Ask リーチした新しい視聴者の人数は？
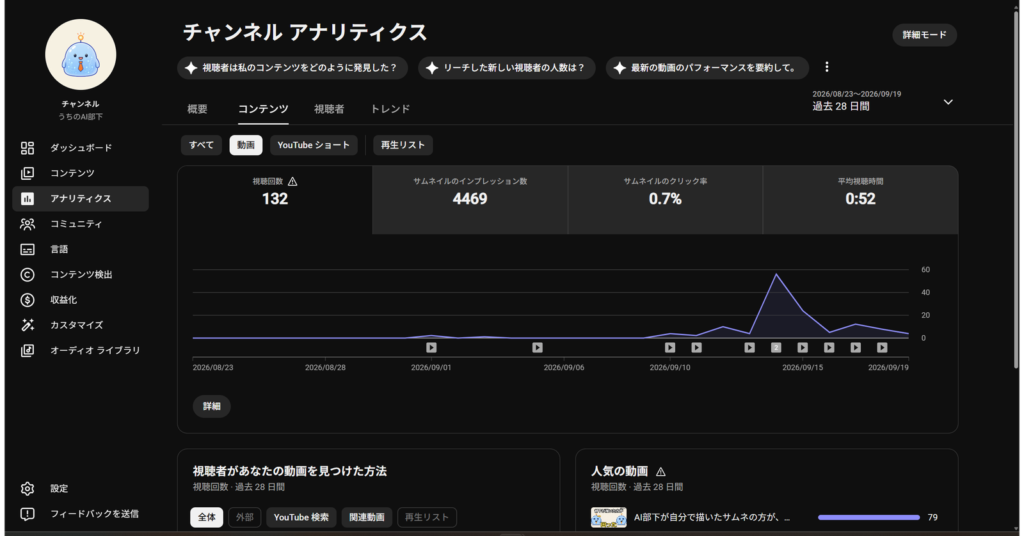The width and height of the screenshot is (1024, 536). coord(507,68)
